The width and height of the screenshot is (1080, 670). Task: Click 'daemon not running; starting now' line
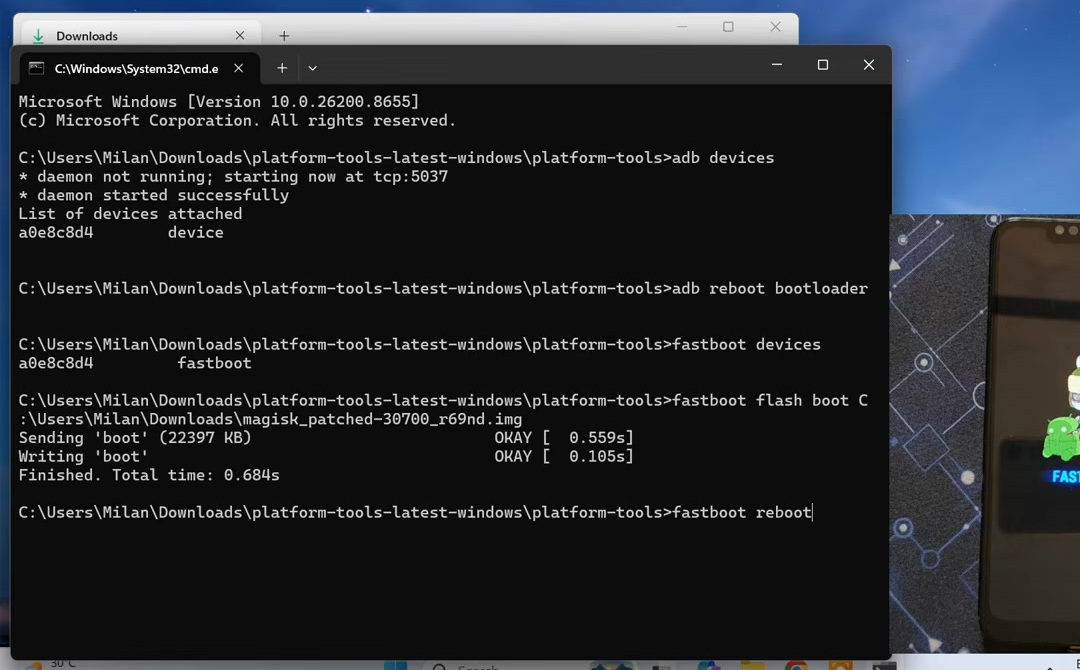point(233,177)
